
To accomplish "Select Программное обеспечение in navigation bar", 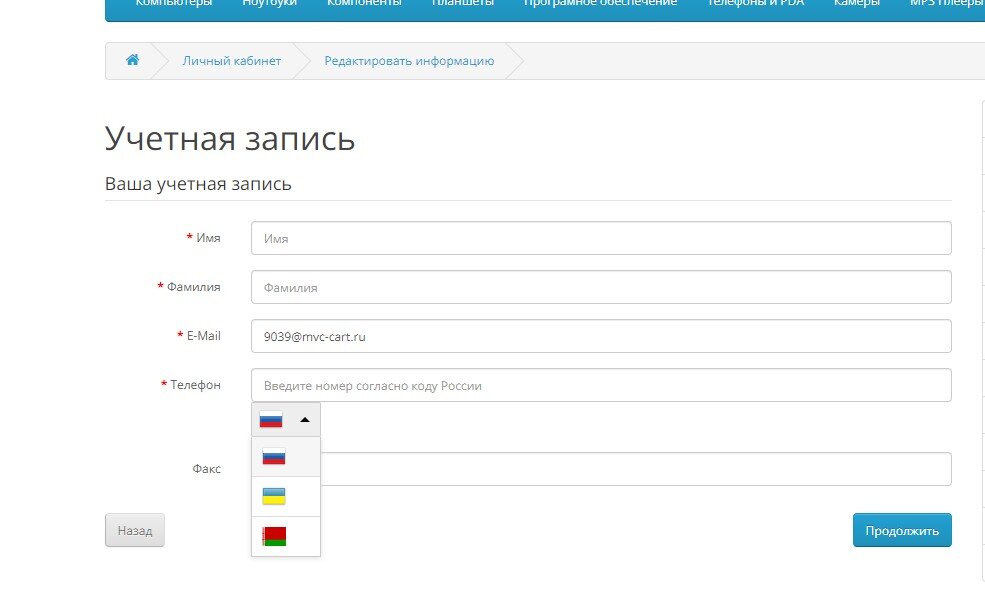I will [600, 4].
